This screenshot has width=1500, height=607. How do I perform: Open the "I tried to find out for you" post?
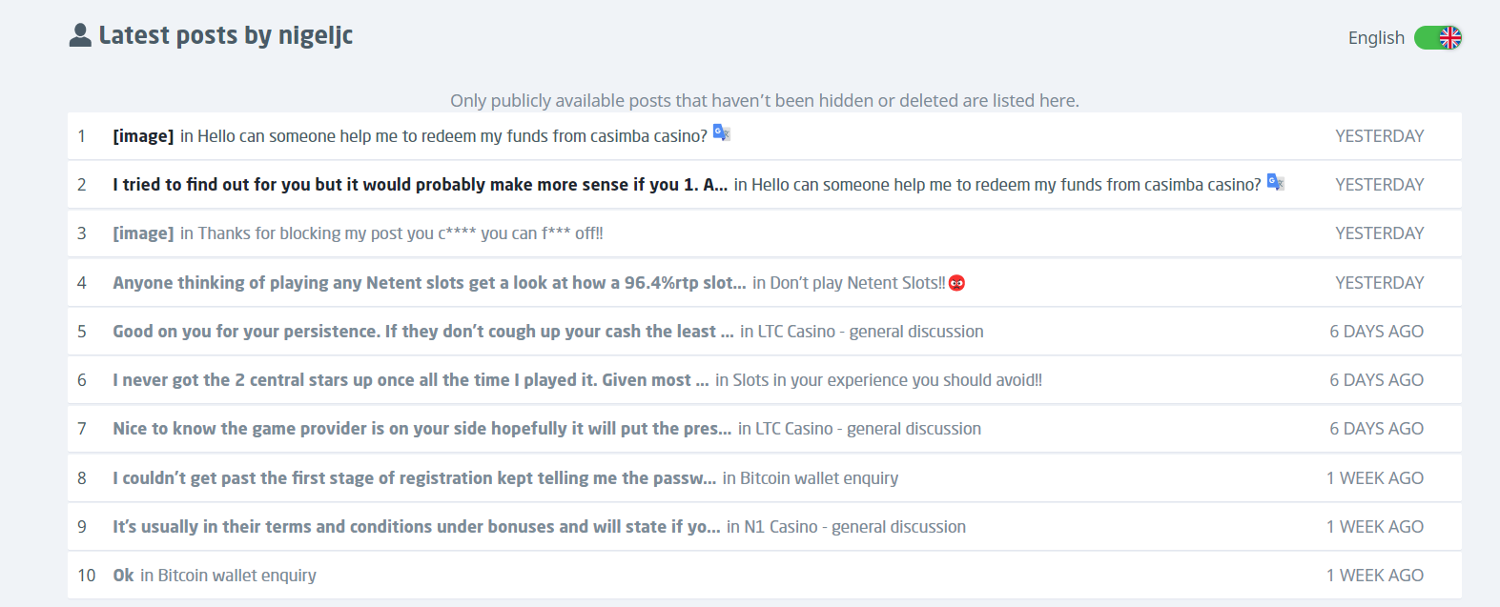420,185
